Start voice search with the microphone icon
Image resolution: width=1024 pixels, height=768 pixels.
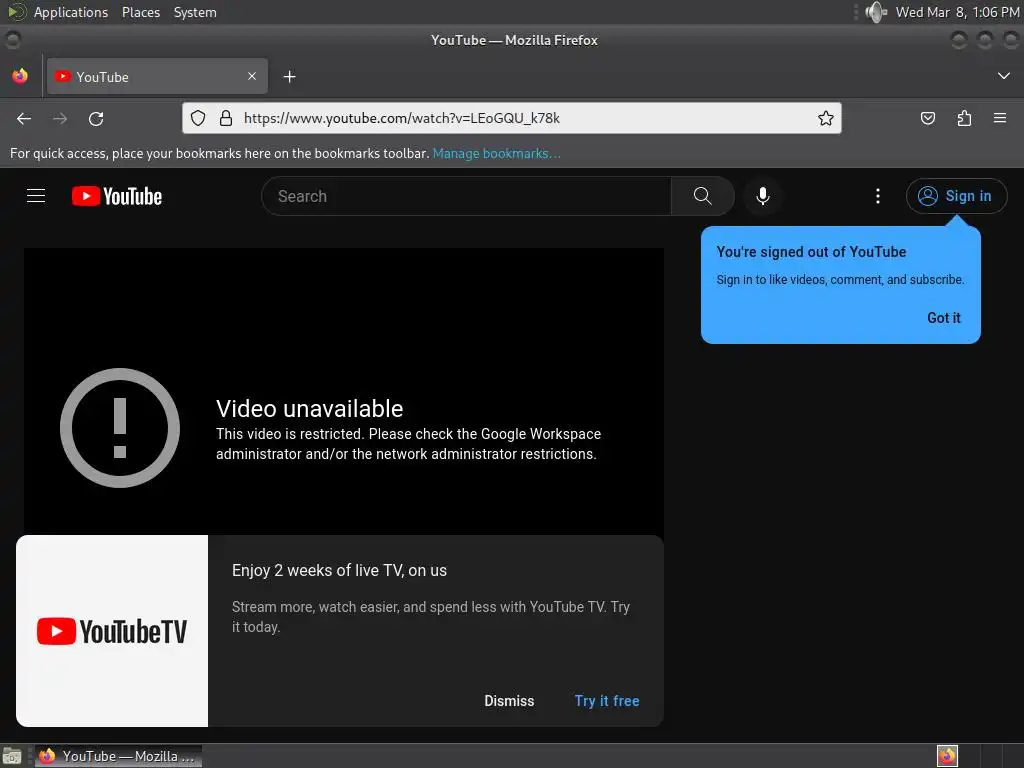click(762, 196)
